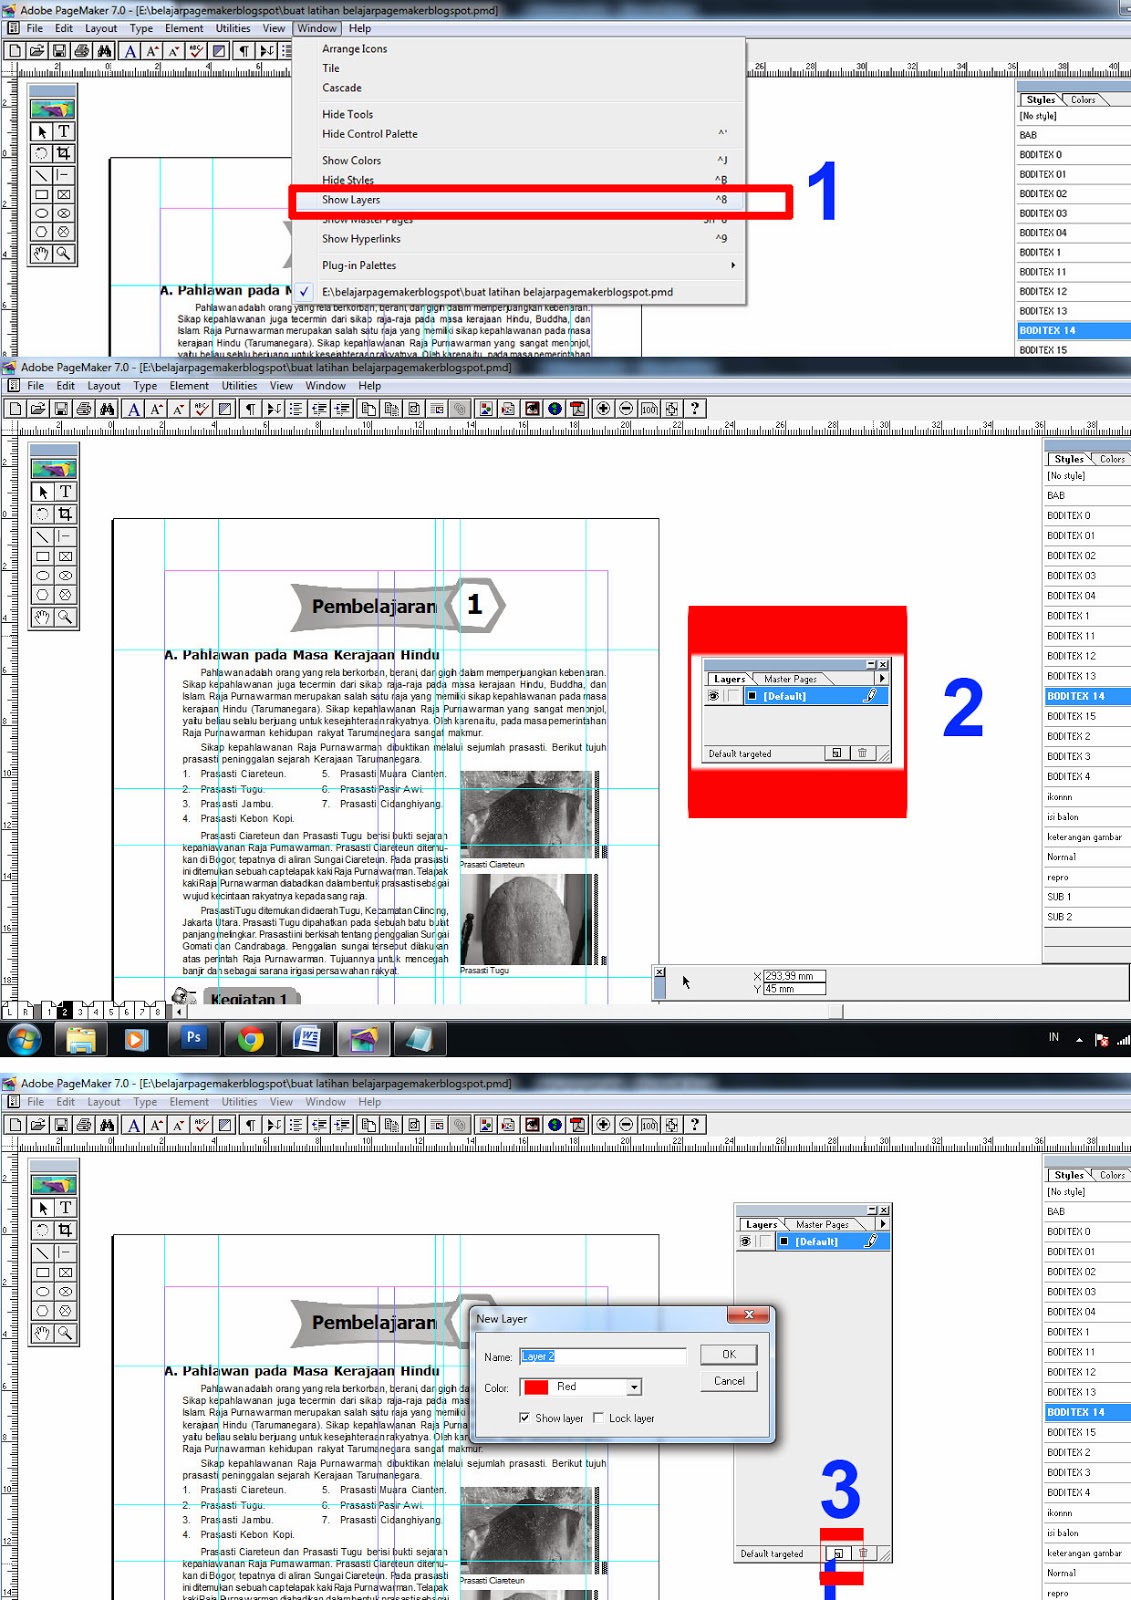This screenshot has height=1600, width=1131.
Task: Open the palette menu arrow in the bottom Layers palette
Action: coord(882,1224)
